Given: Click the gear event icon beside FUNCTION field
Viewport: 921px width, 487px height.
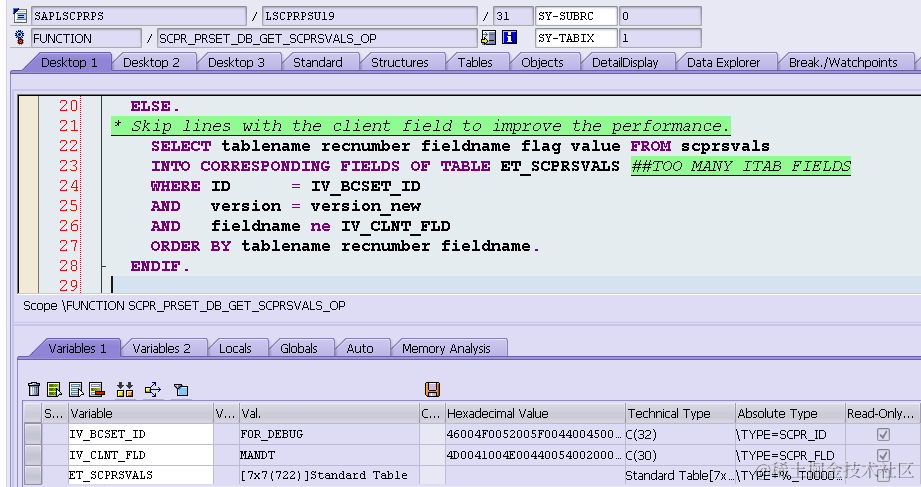Looking at the screenshot, I should [20, 38].
